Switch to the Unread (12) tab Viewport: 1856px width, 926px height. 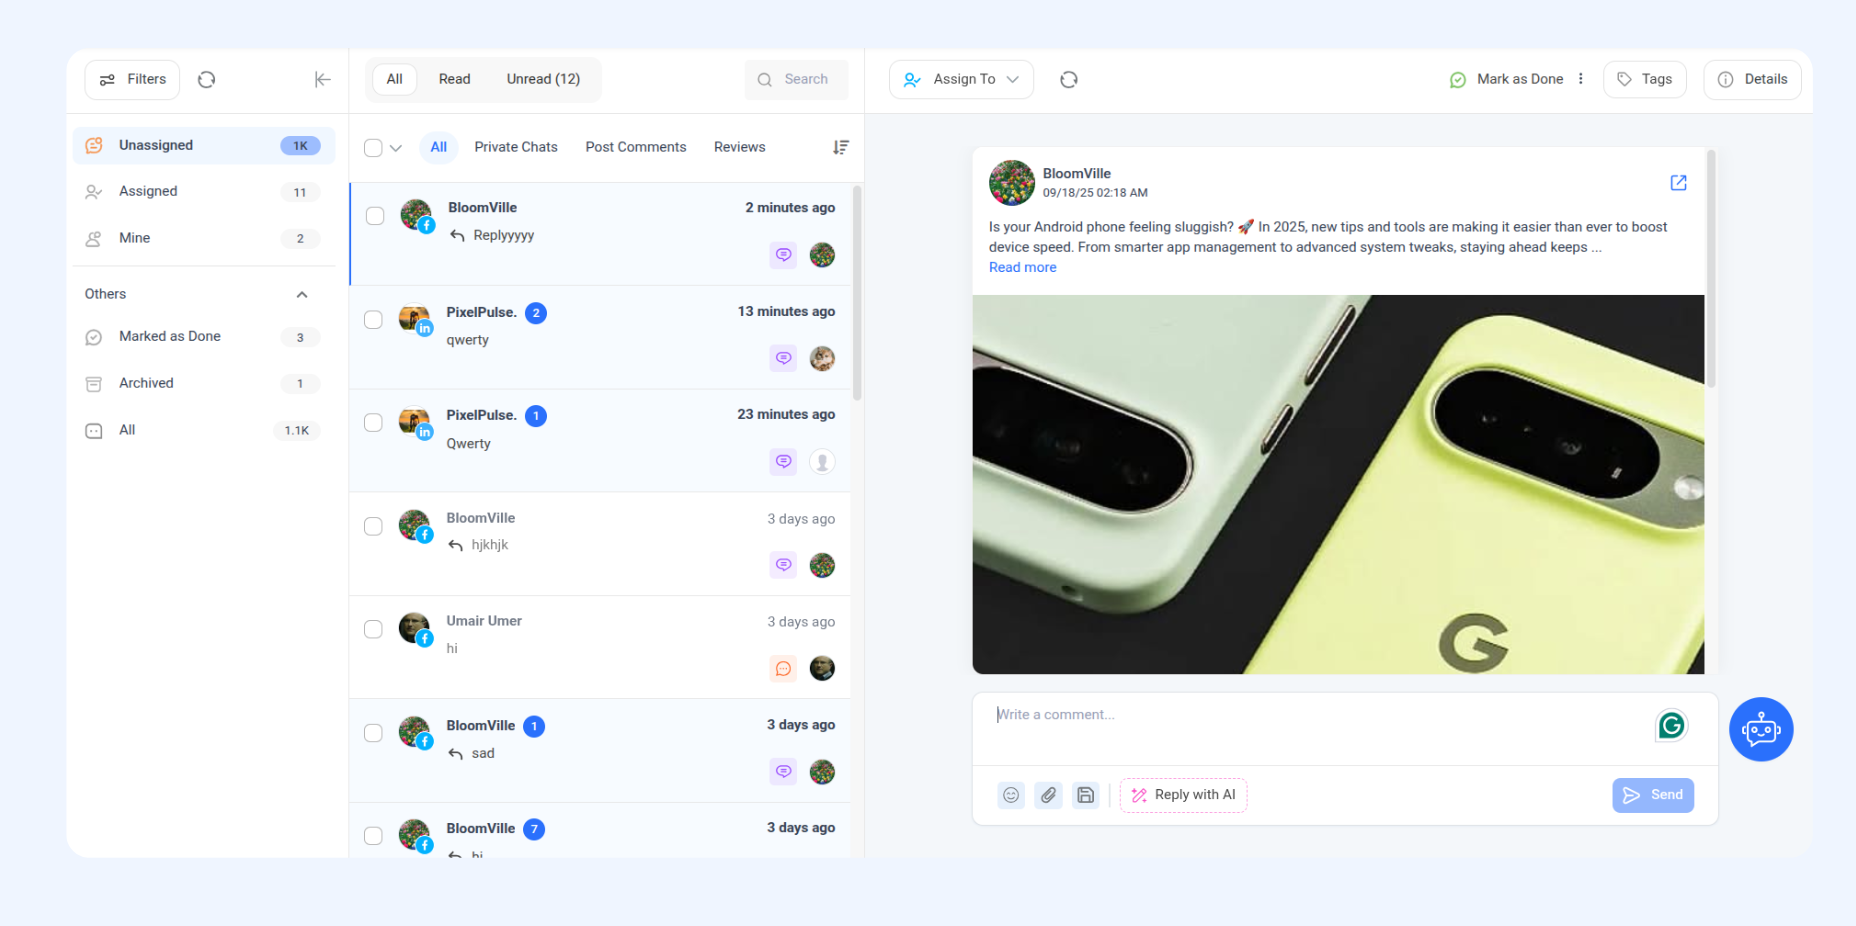click(x=543, y=79)
